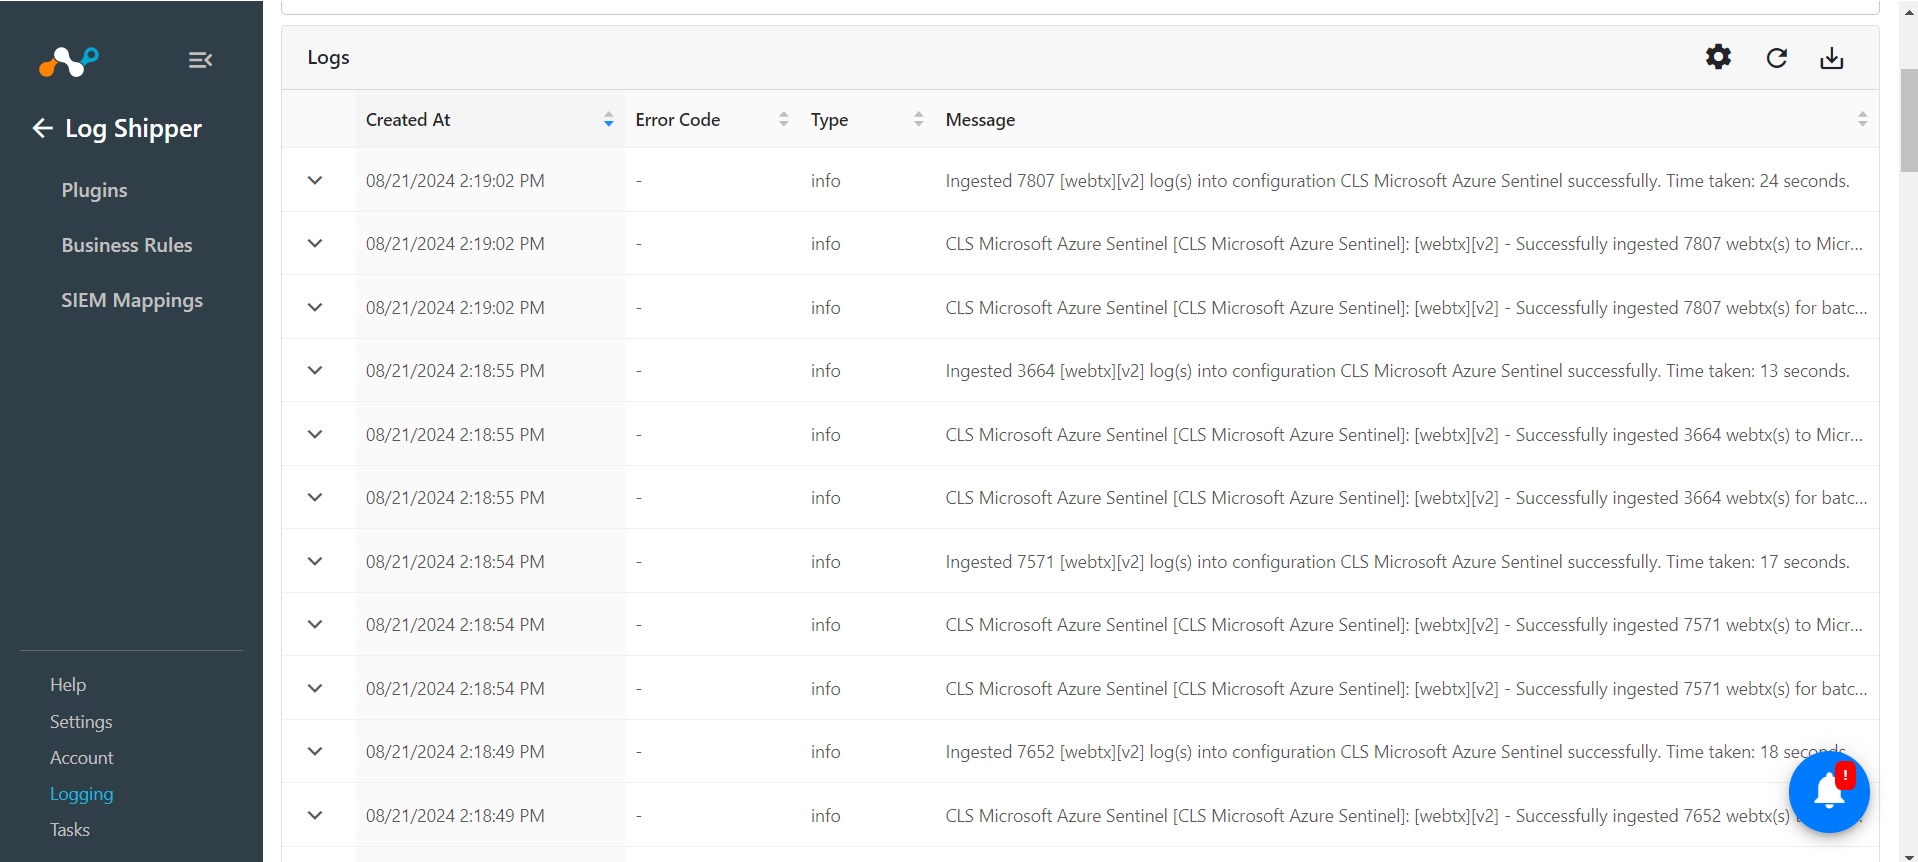
Task: Click timestamp of the 'Ingested 3664 [webtx][v2]' row
Action: (x=455, y=371)
